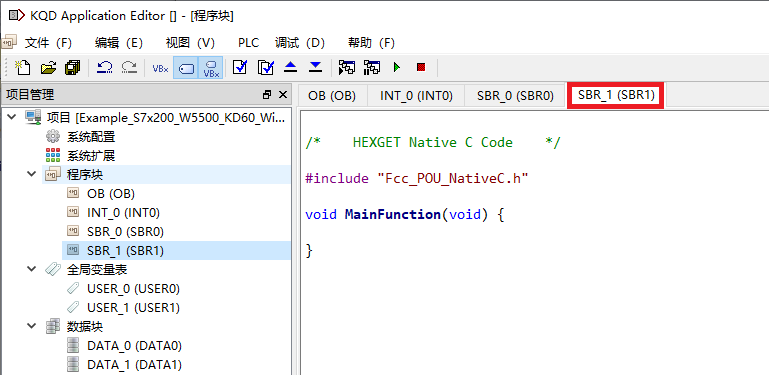The height and width of the screenshot is (375, 769).
Task: Toggle the symbol tag view button
Action: (186, 68)
